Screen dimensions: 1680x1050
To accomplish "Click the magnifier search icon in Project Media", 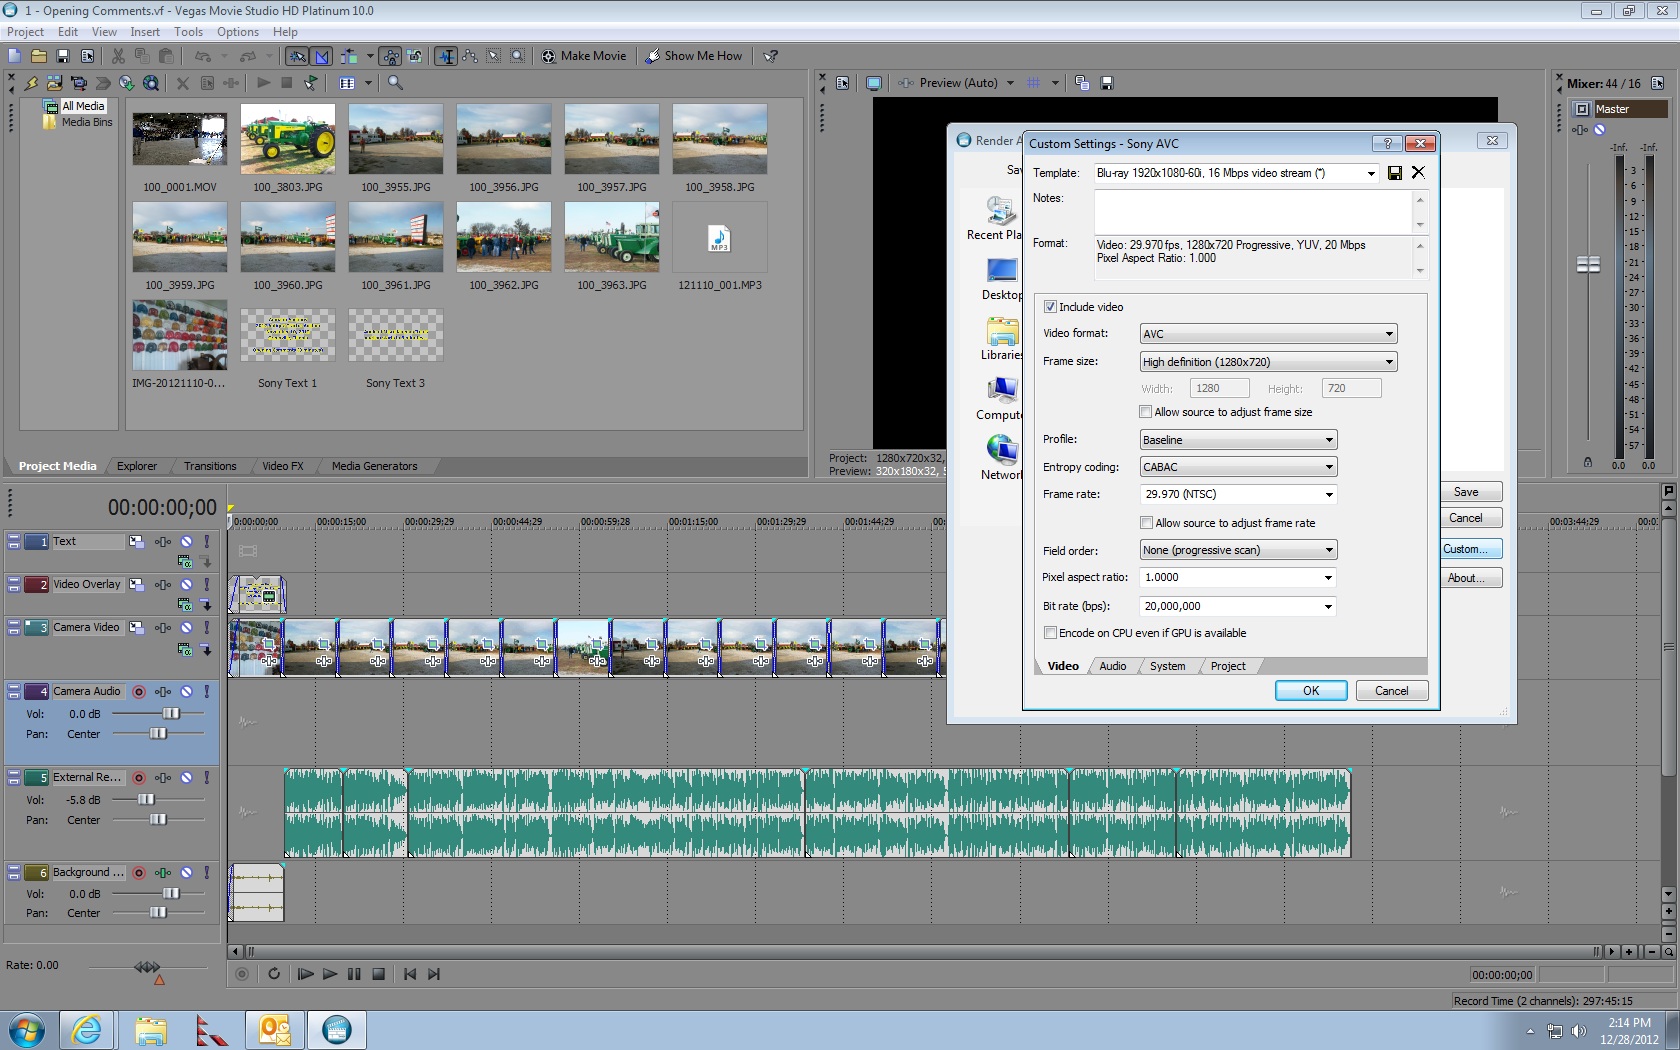I will (x=395, y=83).
